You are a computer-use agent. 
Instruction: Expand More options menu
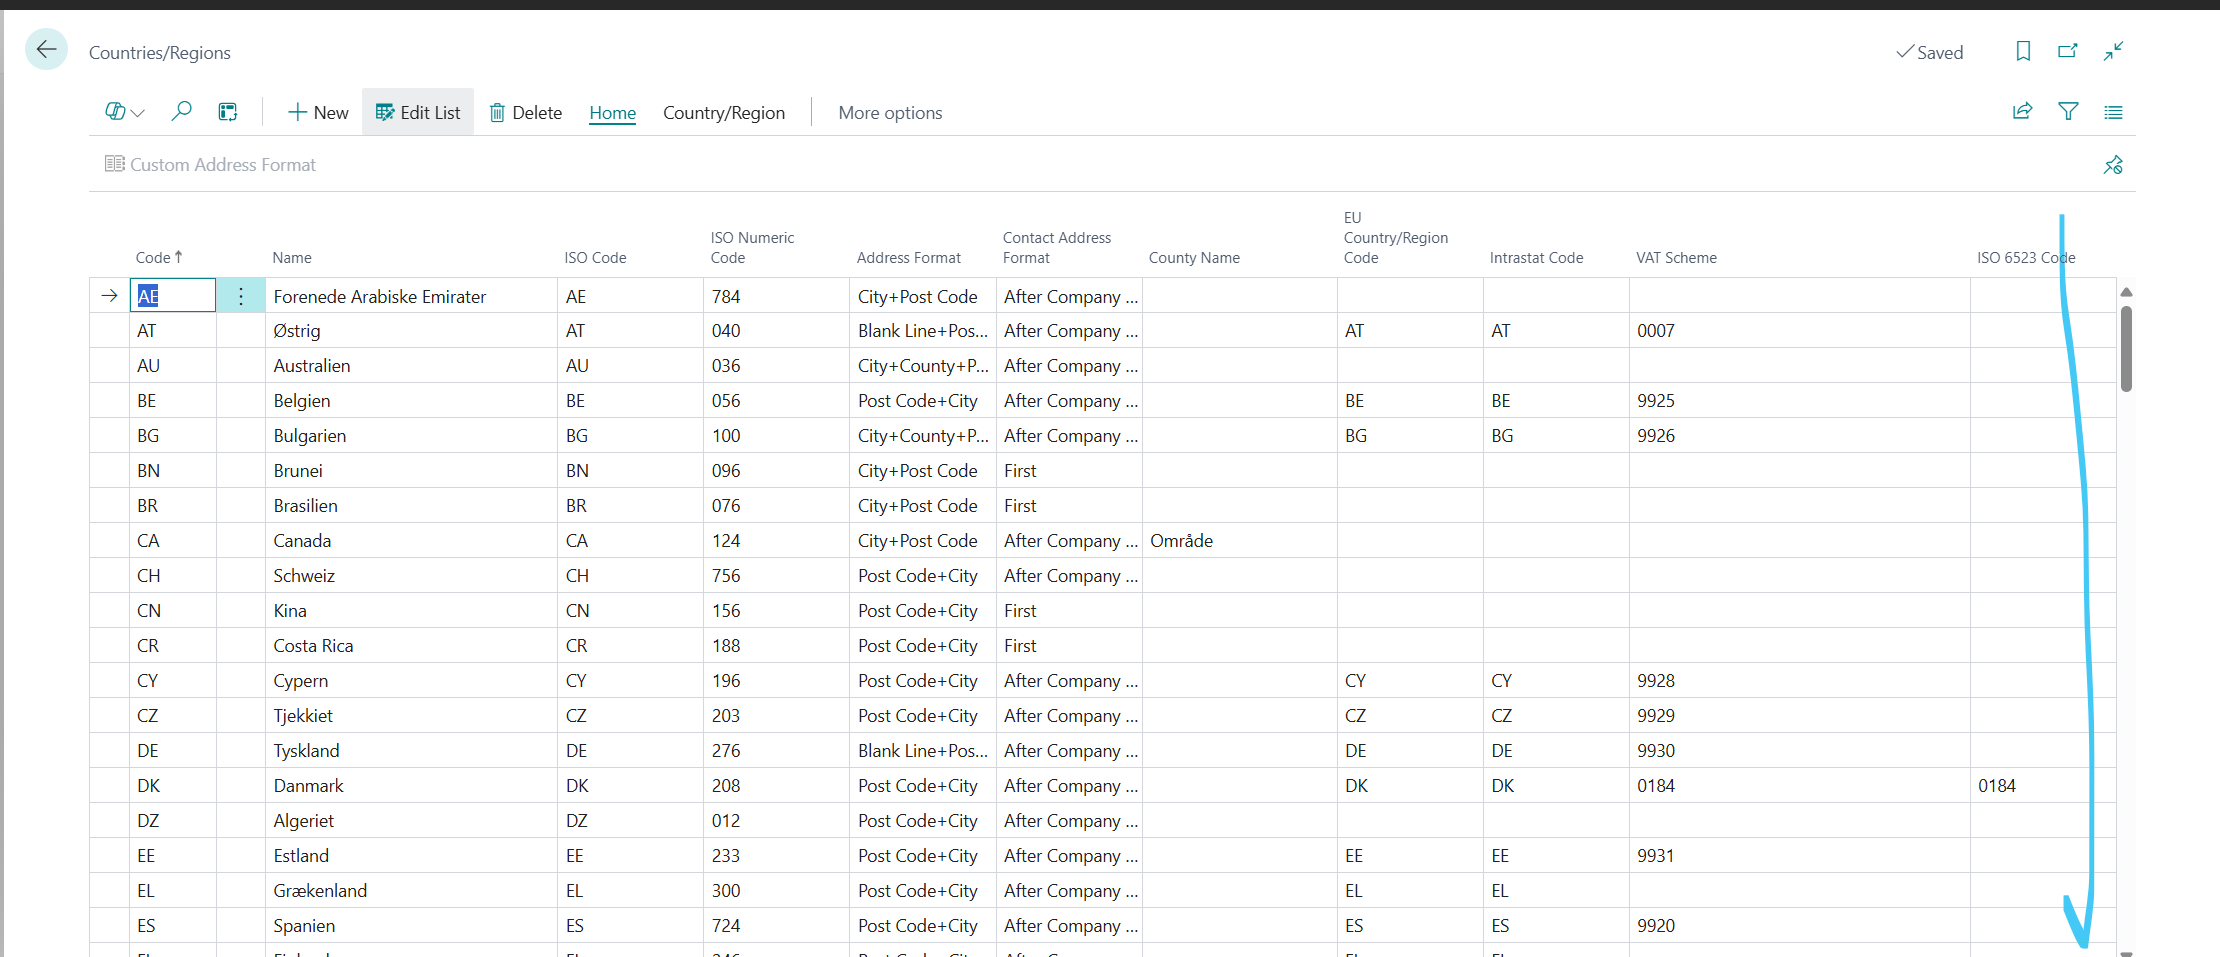coord(890,113)
